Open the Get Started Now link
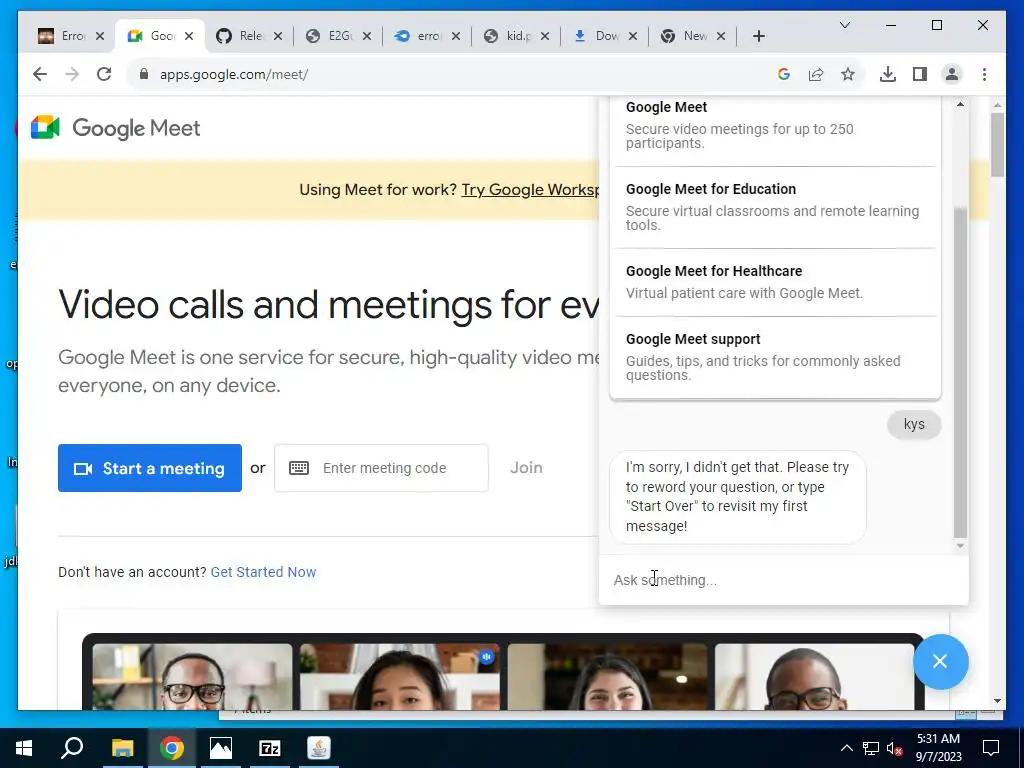 pos(263,572)
